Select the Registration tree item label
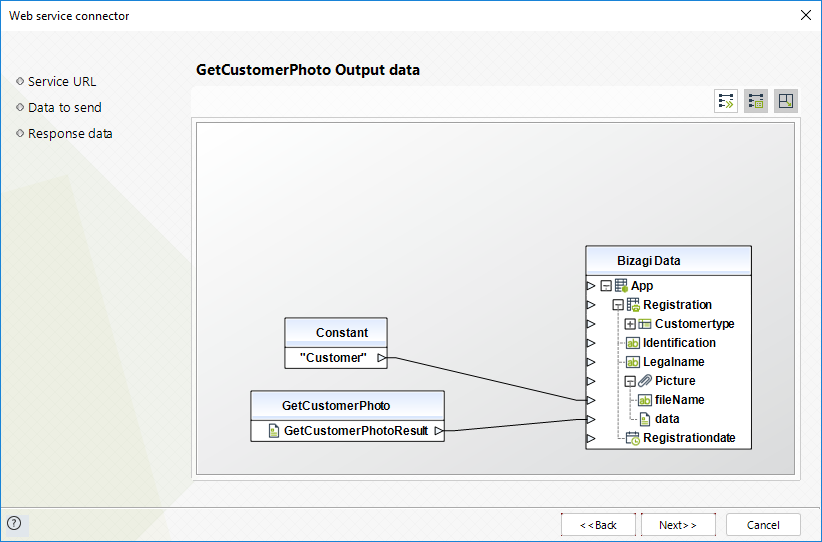The image size is (822, 542). (677, 305)
